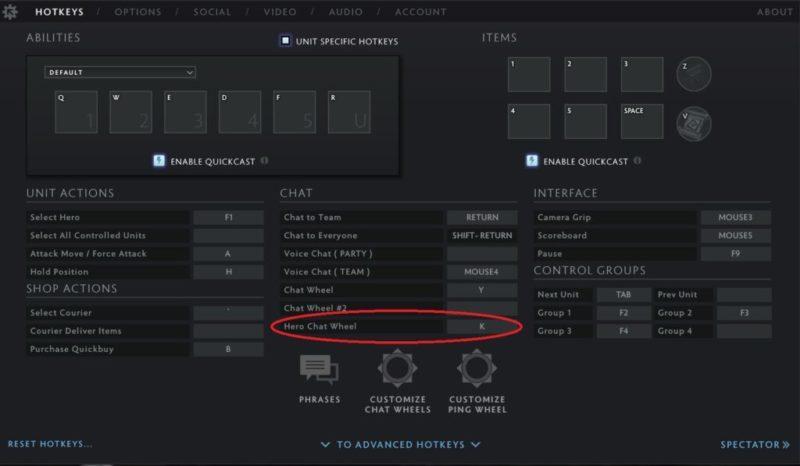This screenshot has width=800, height=466.
Task: Enable Quickcast for abilities
Action: [x=159, y=161]
